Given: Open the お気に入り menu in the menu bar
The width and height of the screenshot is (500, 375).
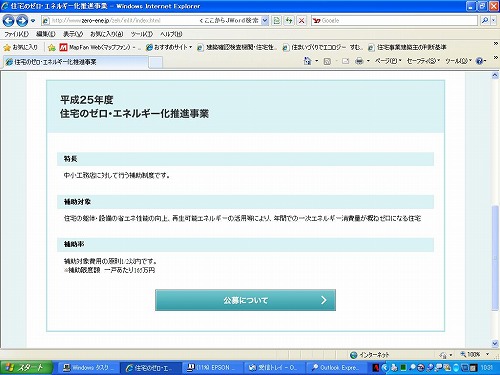Looking at the screenshot, I should pos(107,34).
